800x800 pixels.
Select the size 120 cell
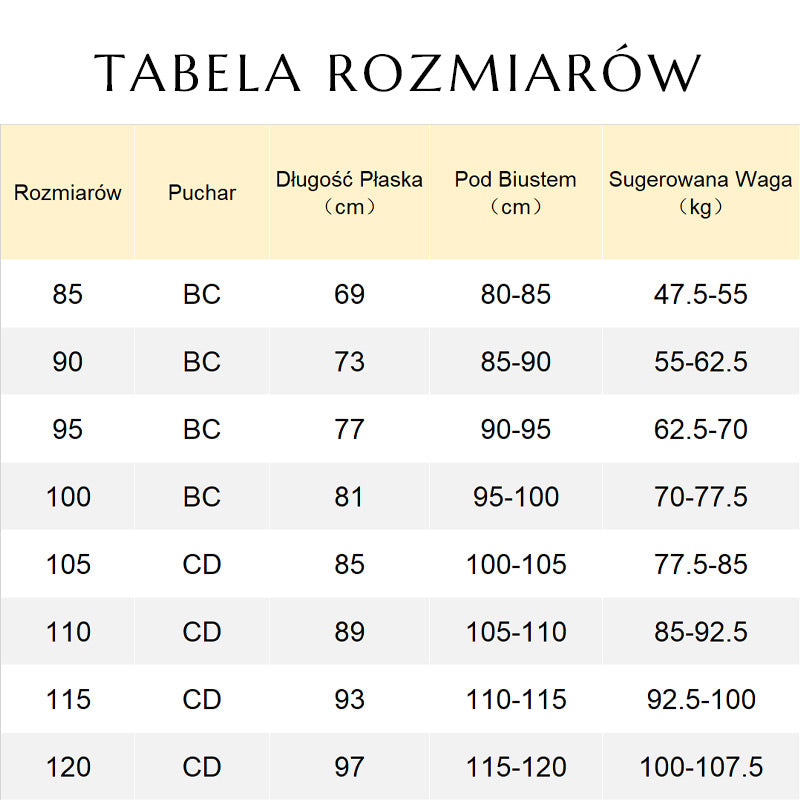coord(68,767)
